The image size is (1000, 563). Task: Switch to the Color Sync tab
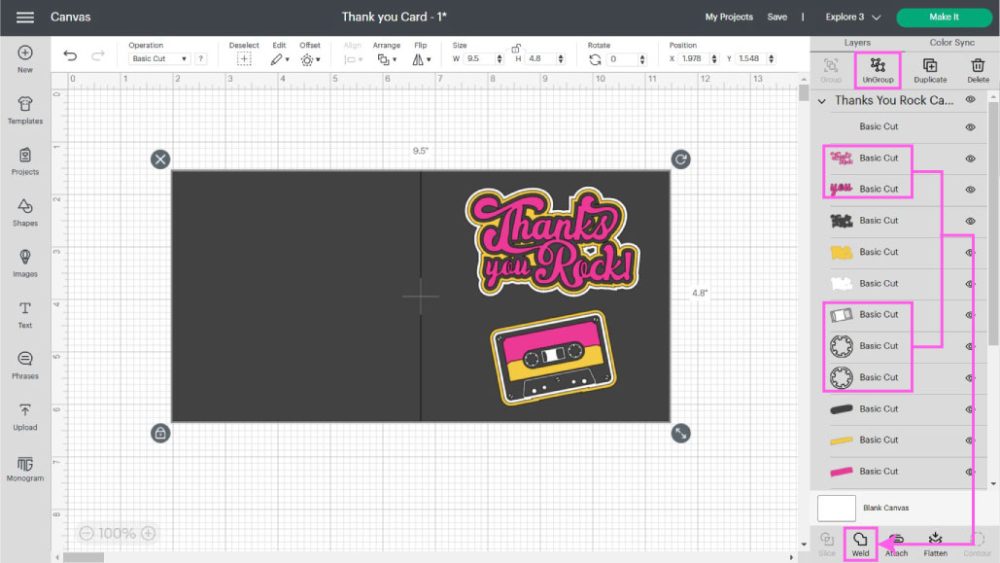(x=951, y=43)
